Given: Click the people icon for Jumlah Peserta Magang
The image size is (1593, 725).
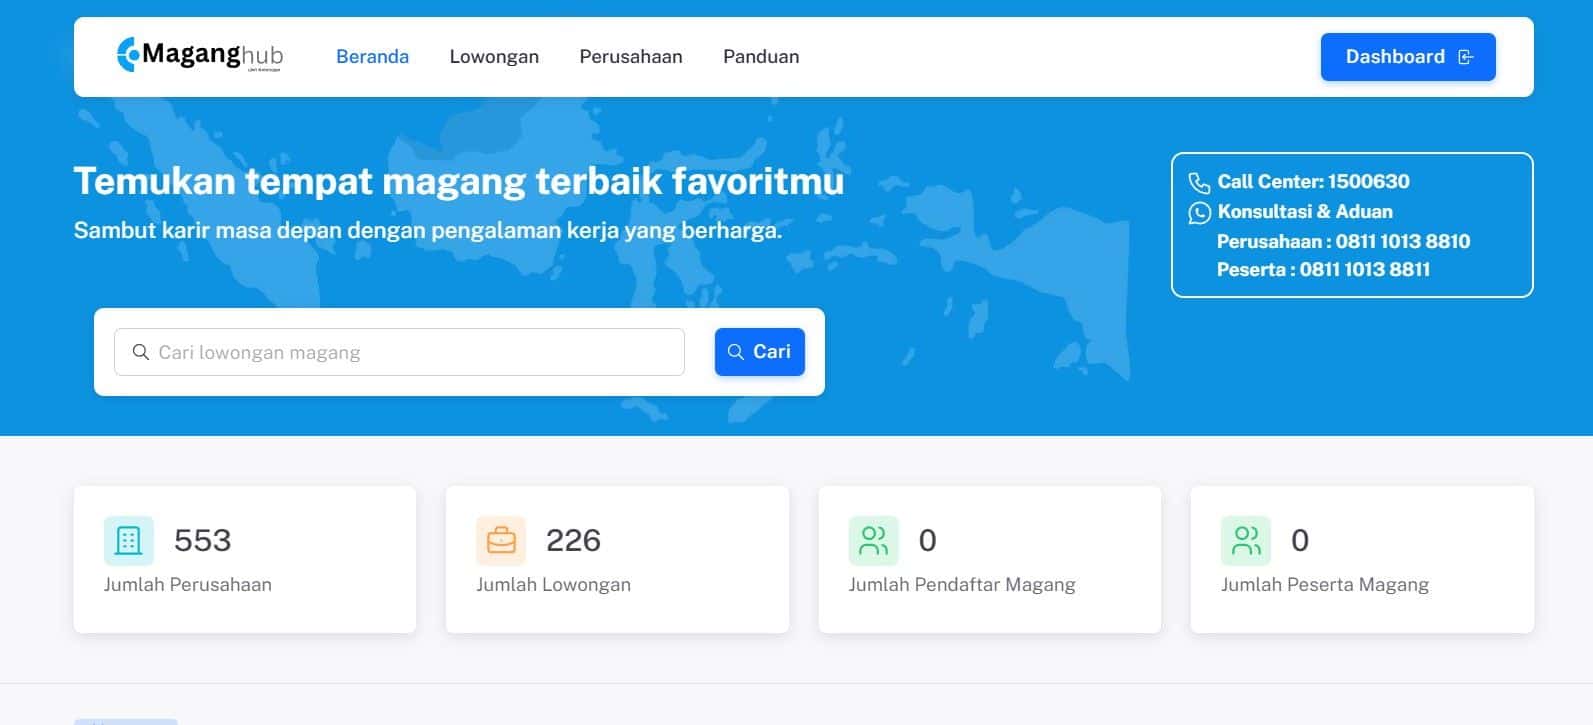Looking at the screenshot, I should click(1246, 541).
